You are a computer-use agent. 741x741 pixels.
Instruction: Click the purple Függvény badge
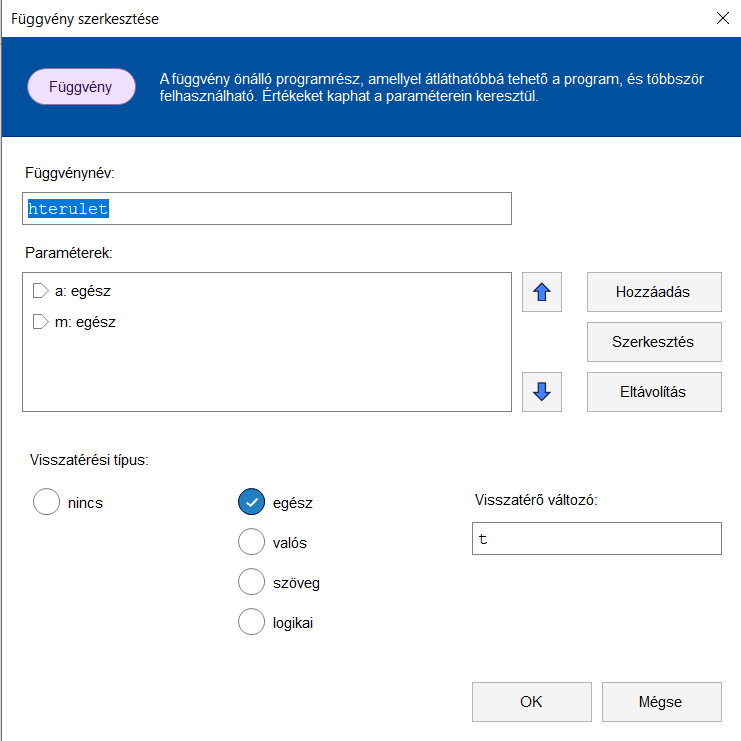pos(80,87)
